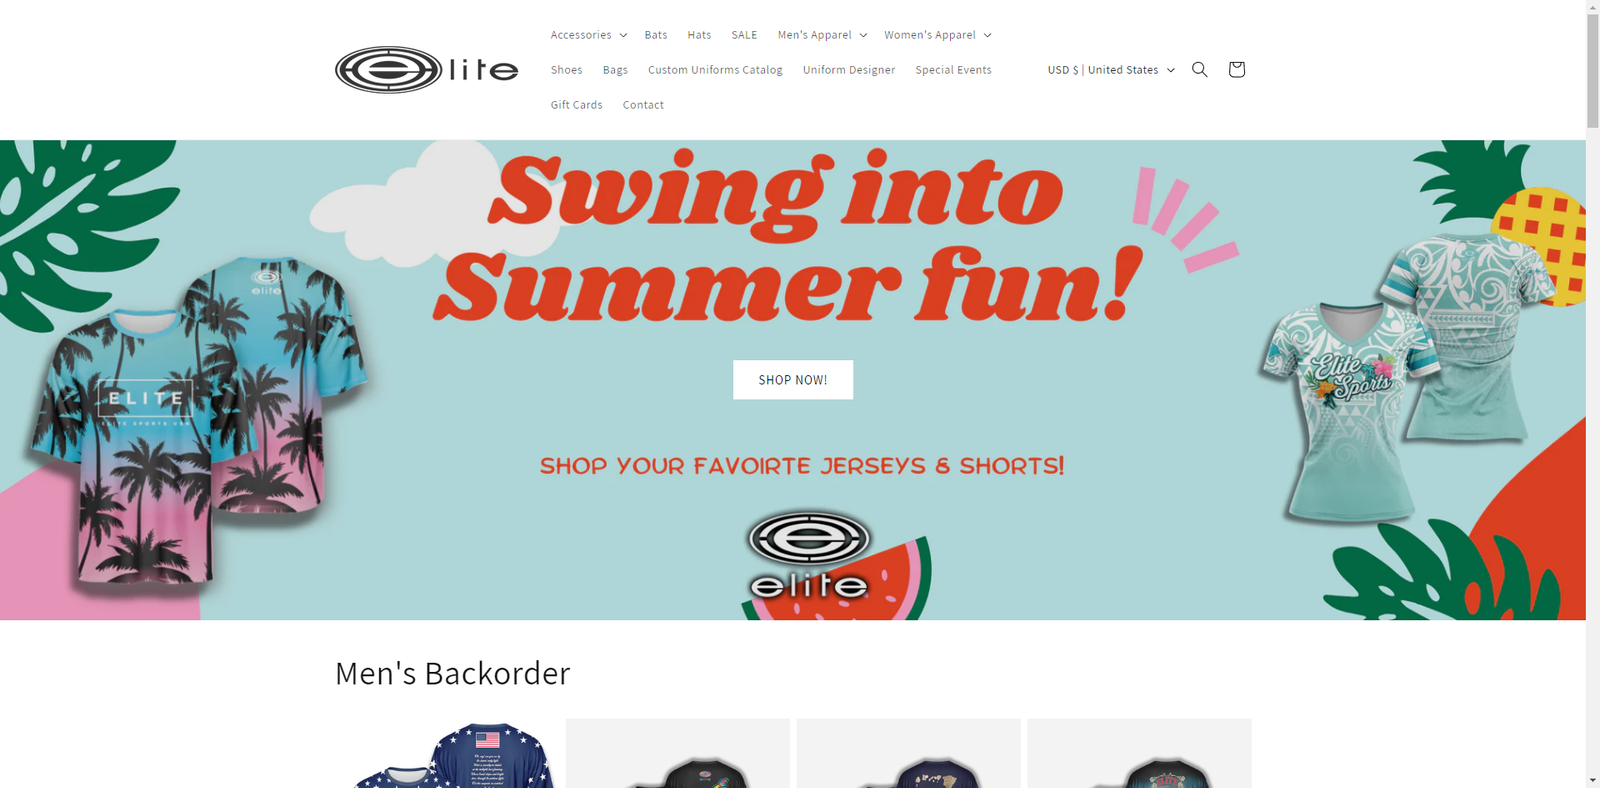The image size is (1600, 788).
Task: Open USD United States currency selector
Action: [x=1111, y=70]
